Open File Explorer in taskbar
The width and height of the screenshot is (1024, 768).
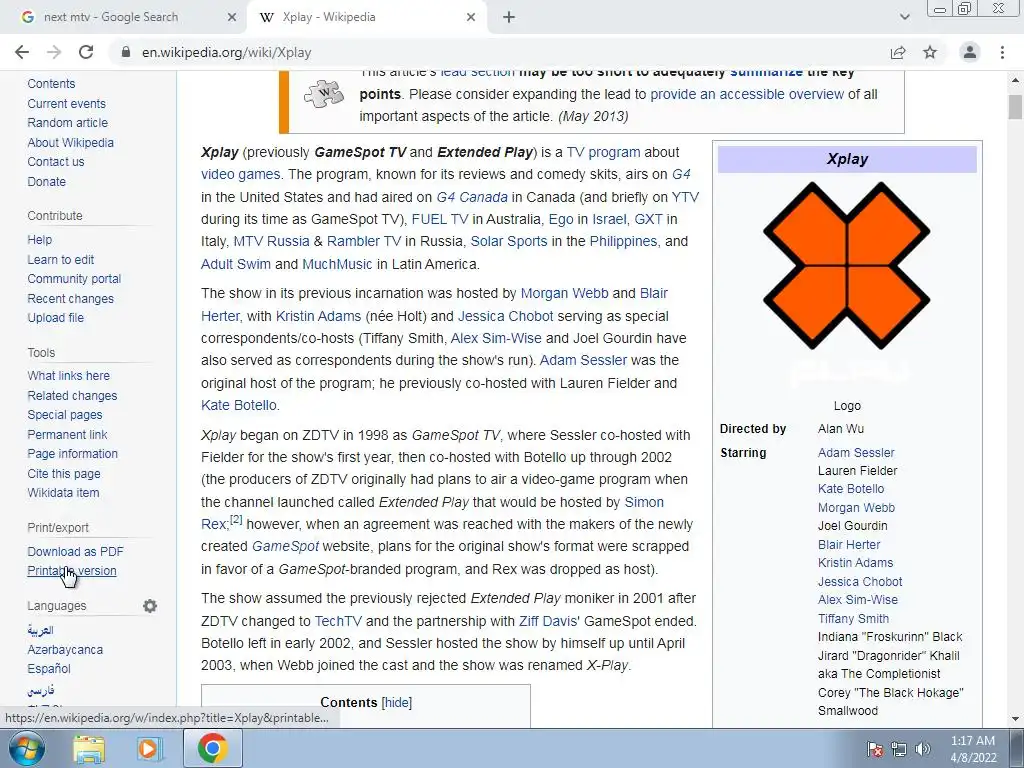tap(89, 749)
